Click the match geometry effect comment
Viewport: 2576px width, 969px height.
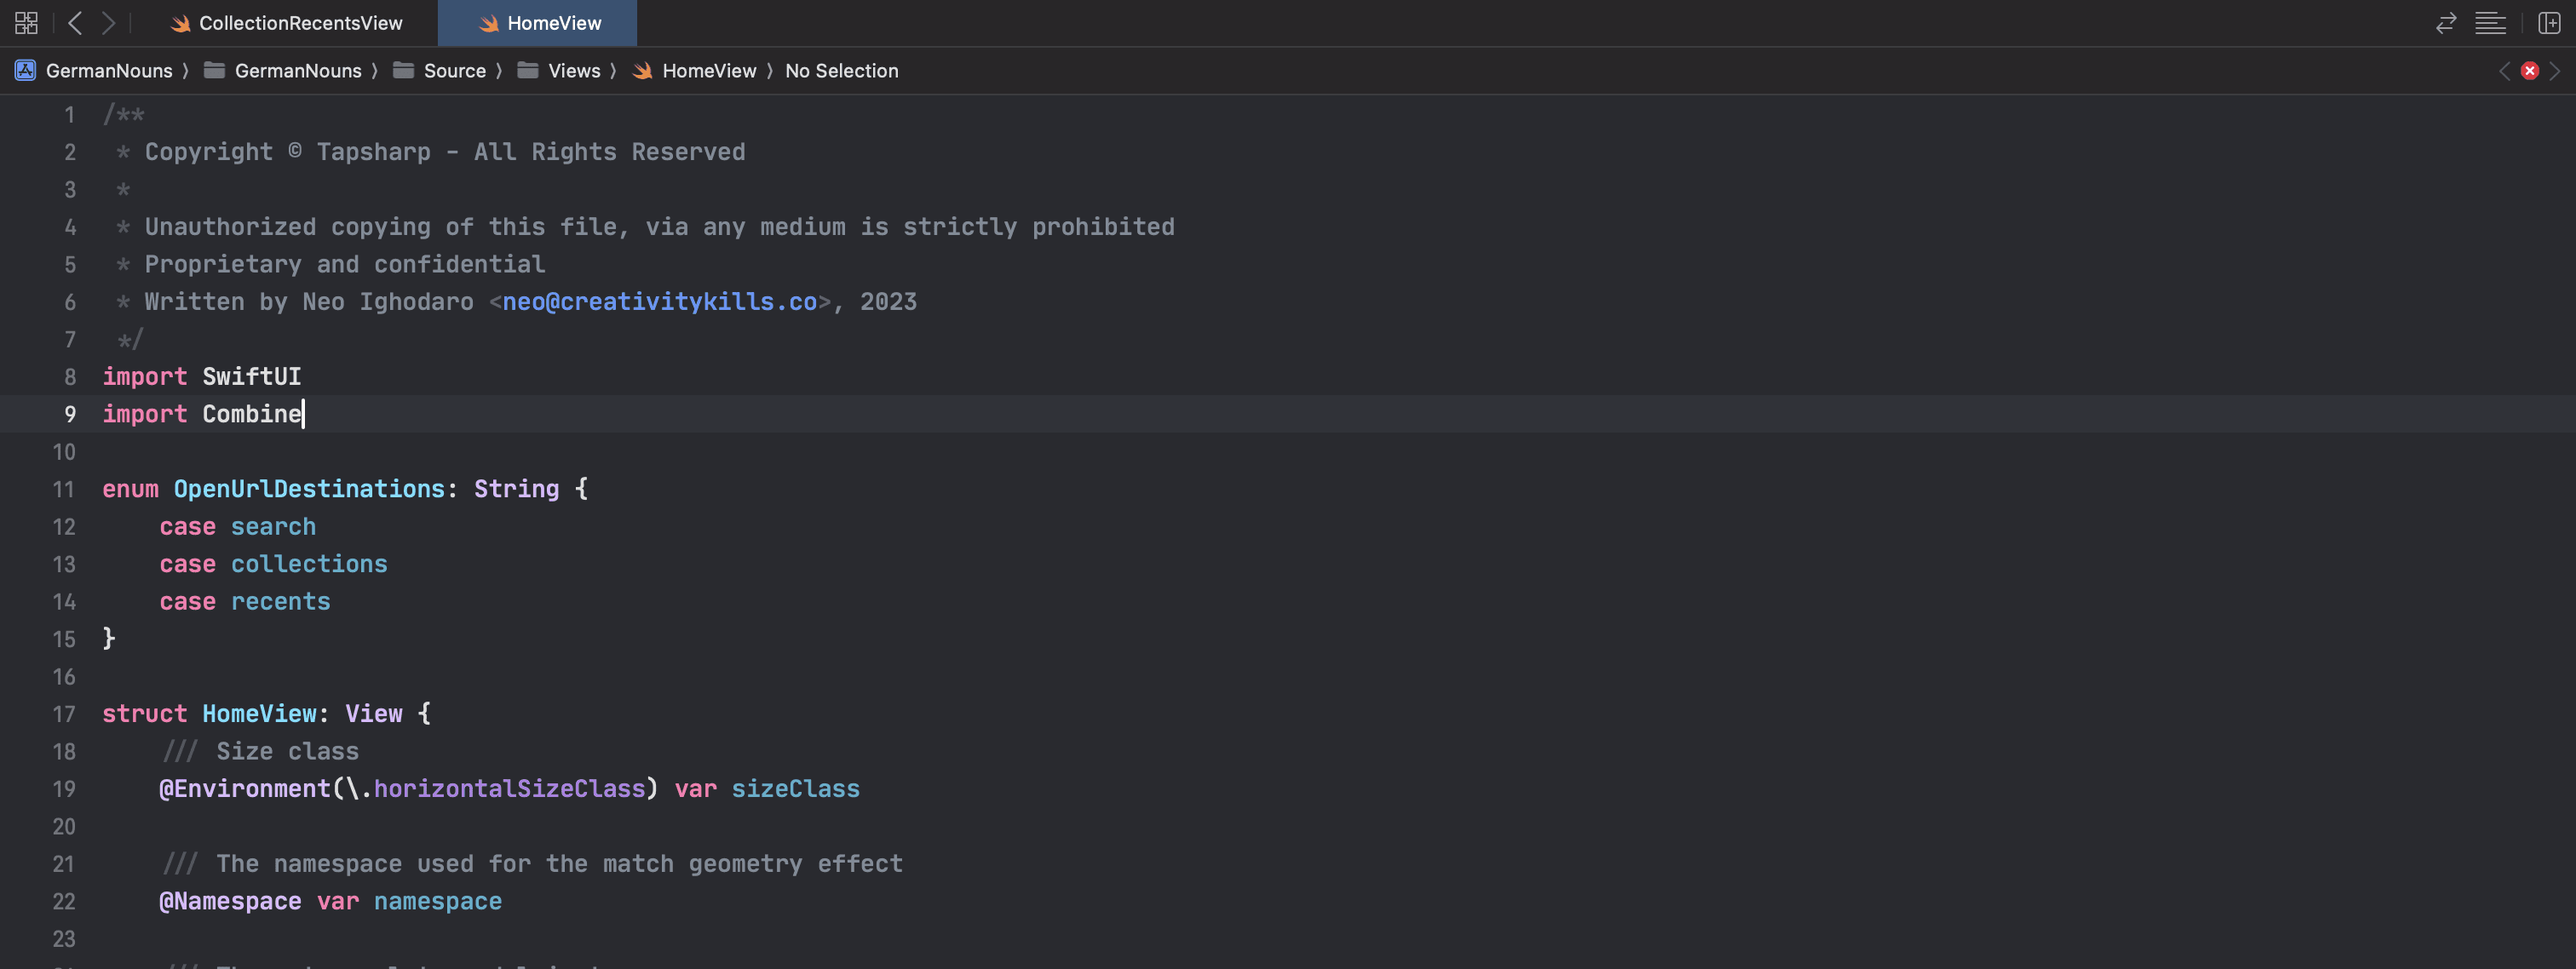coord(532,864)
